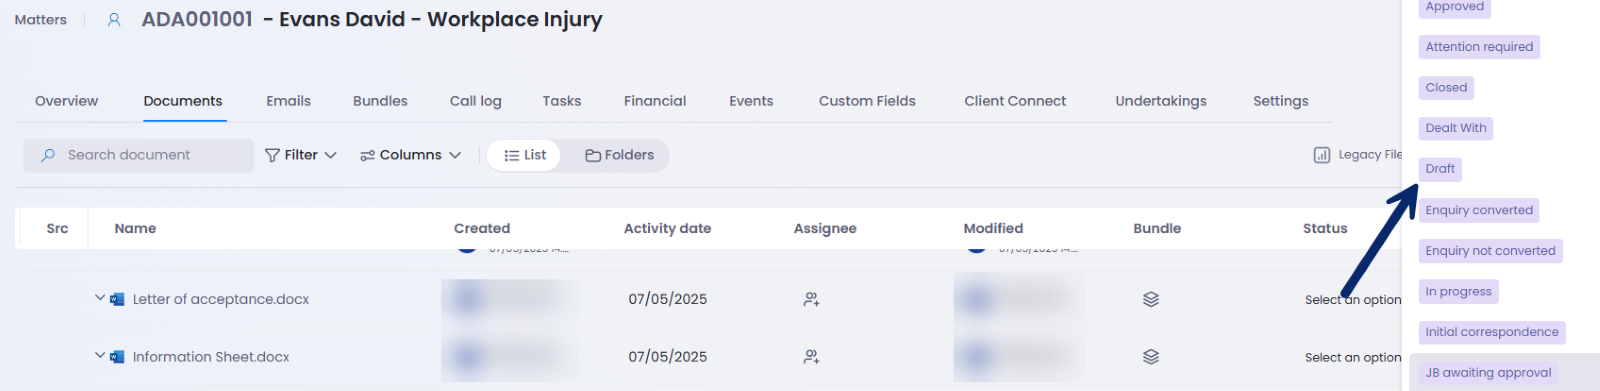Go to the Financial tab
This screenshot has width=1600, height=391.
(655, 101)
